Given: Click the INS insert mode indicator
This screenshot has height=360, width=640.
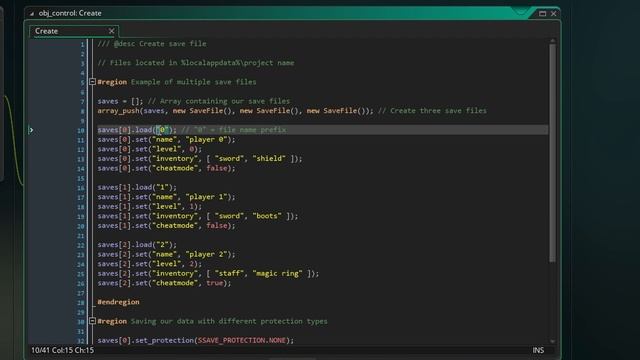Looking at the screenshot, I should (x=538, y=350).
